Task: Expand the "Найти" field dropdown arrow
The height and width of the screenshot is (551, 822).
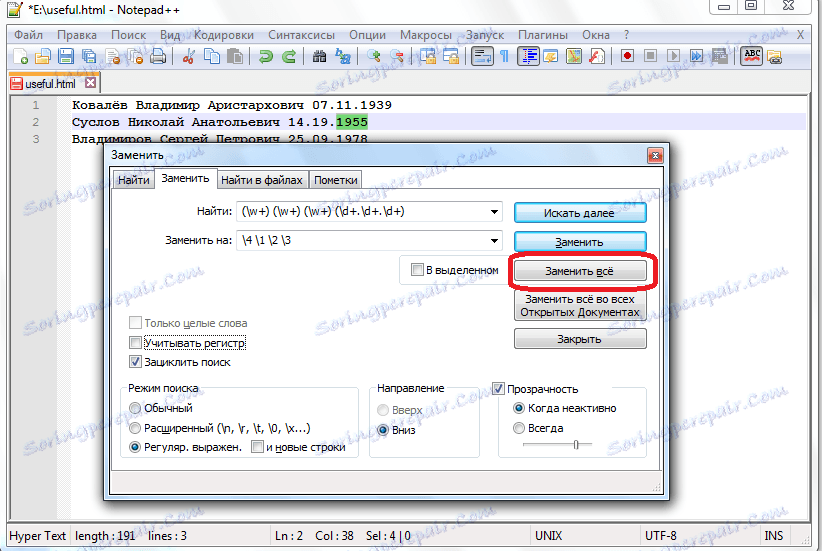Action: coord(494,212)
